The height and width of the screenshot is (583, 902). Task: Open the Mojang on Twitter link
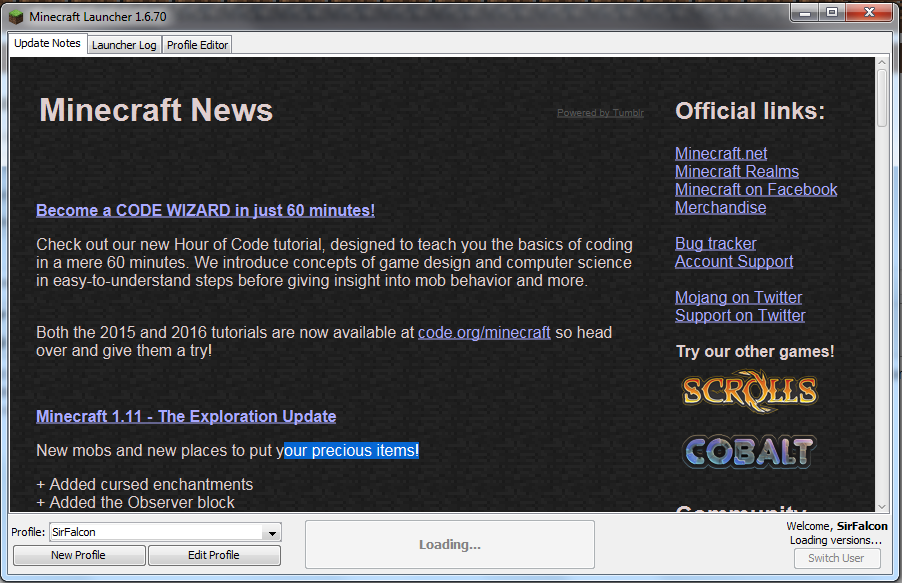(738, 298)
